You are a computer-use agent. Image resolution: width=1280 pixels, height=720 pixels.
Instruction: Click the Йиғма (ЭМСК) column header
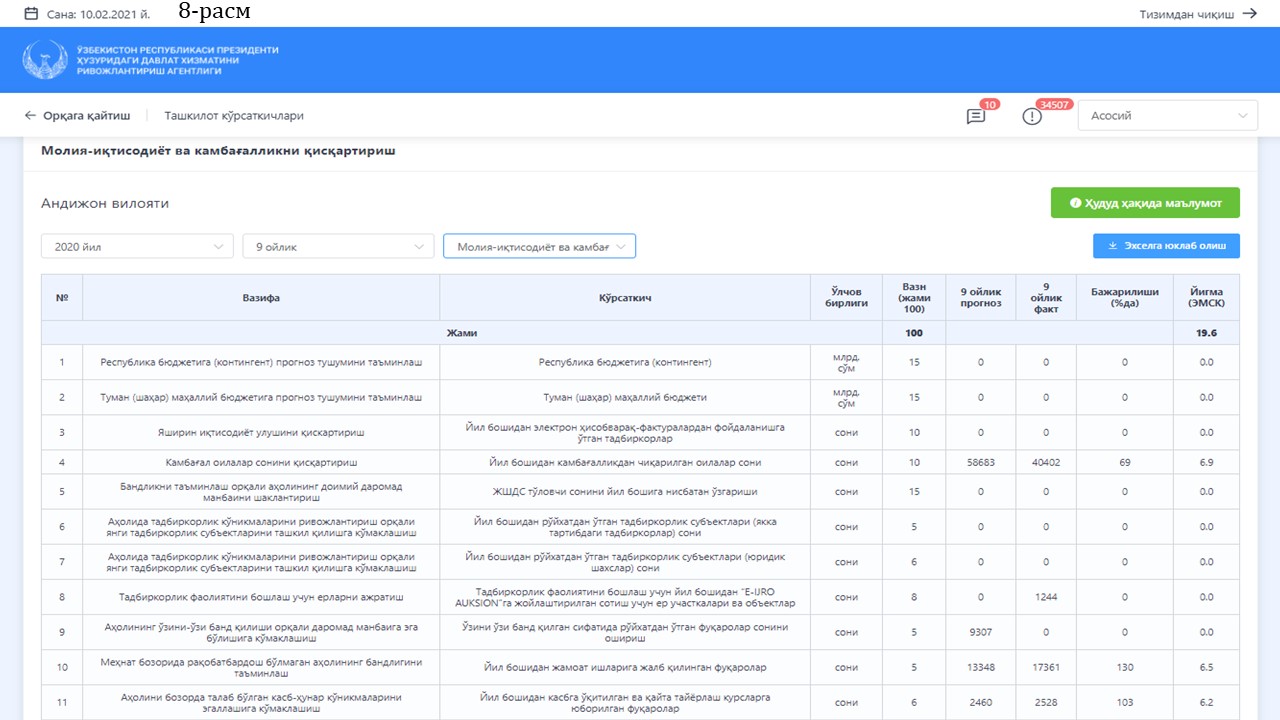[x=1206, y=297]
